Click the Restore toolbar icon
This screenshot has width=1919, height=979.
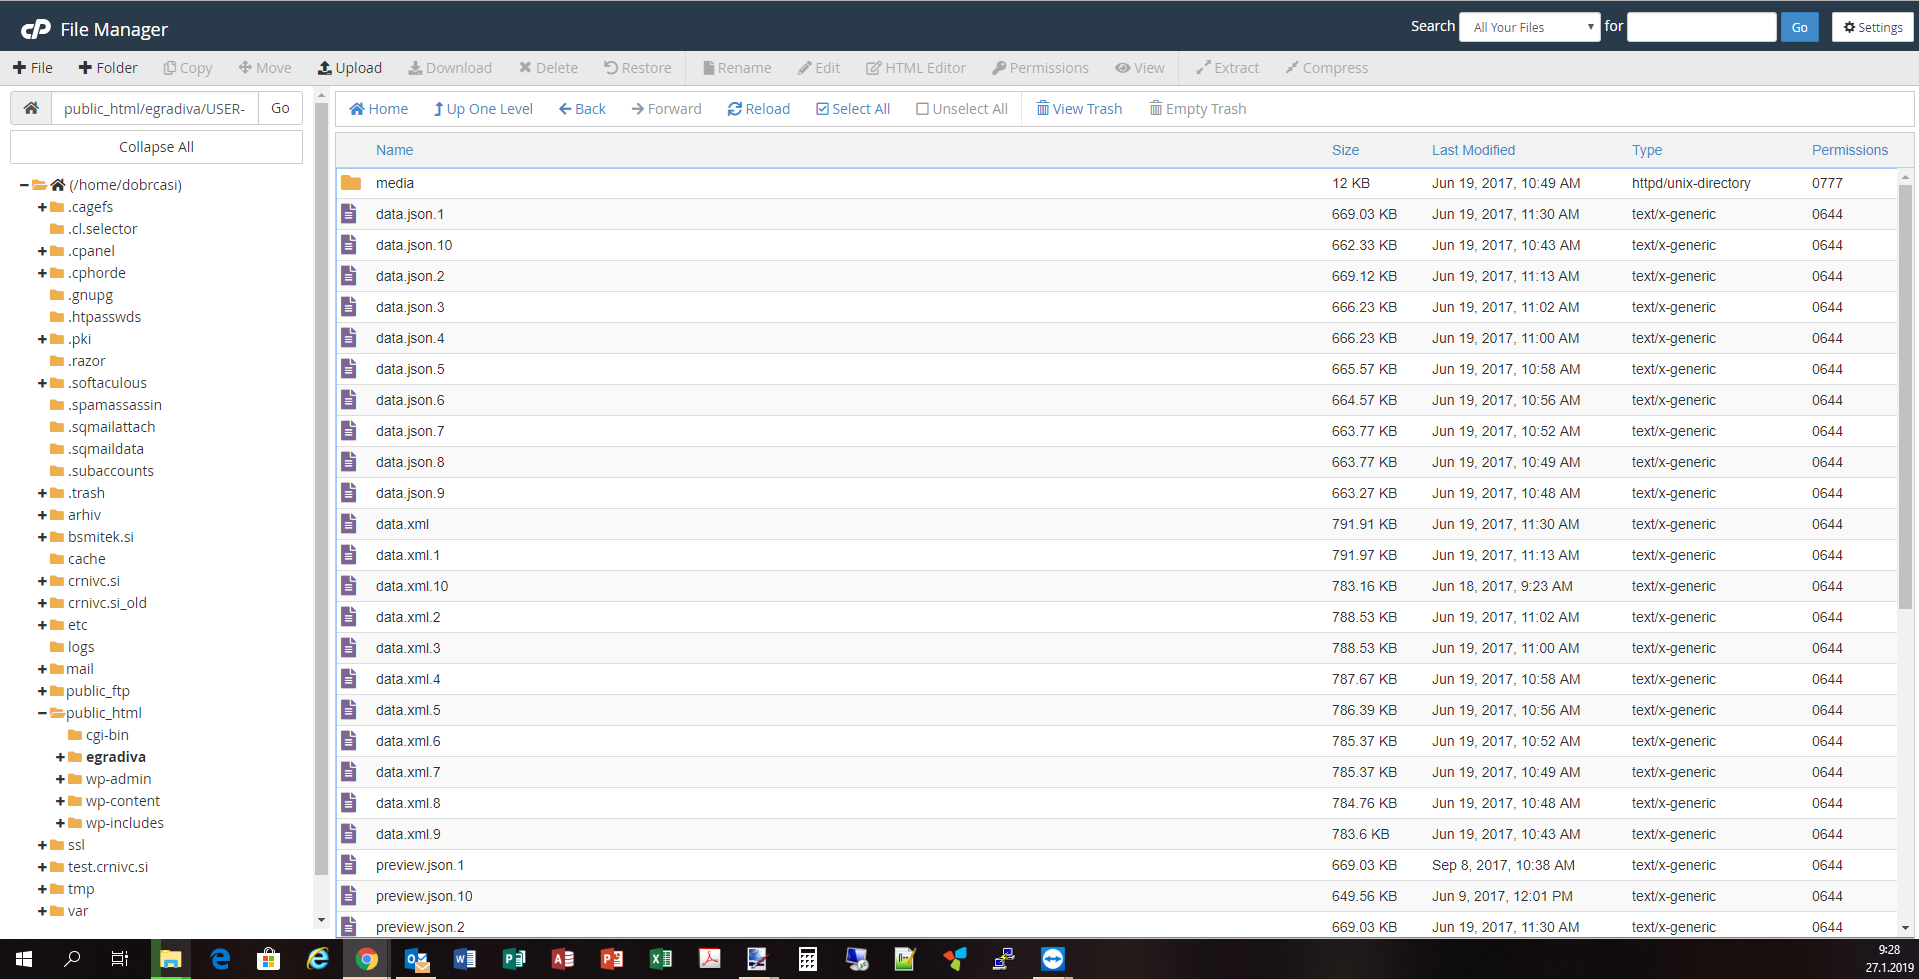click(x=610, y=68)
